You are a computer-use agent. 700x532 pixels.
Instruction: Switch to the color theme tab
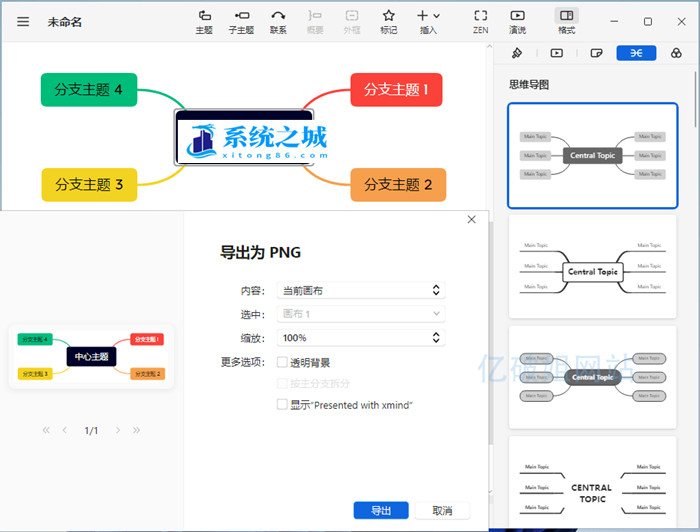coord(676,53)
